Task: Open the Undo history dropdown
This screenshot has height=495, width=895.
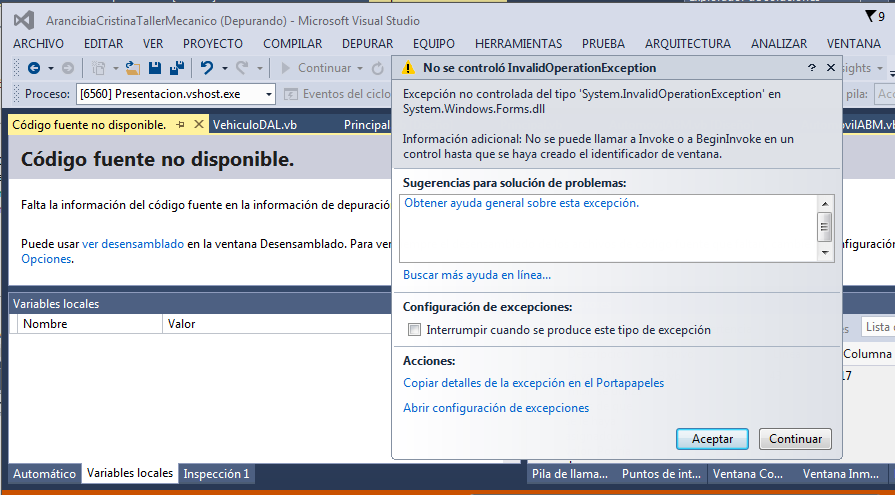Action: (x=224, y=69)
